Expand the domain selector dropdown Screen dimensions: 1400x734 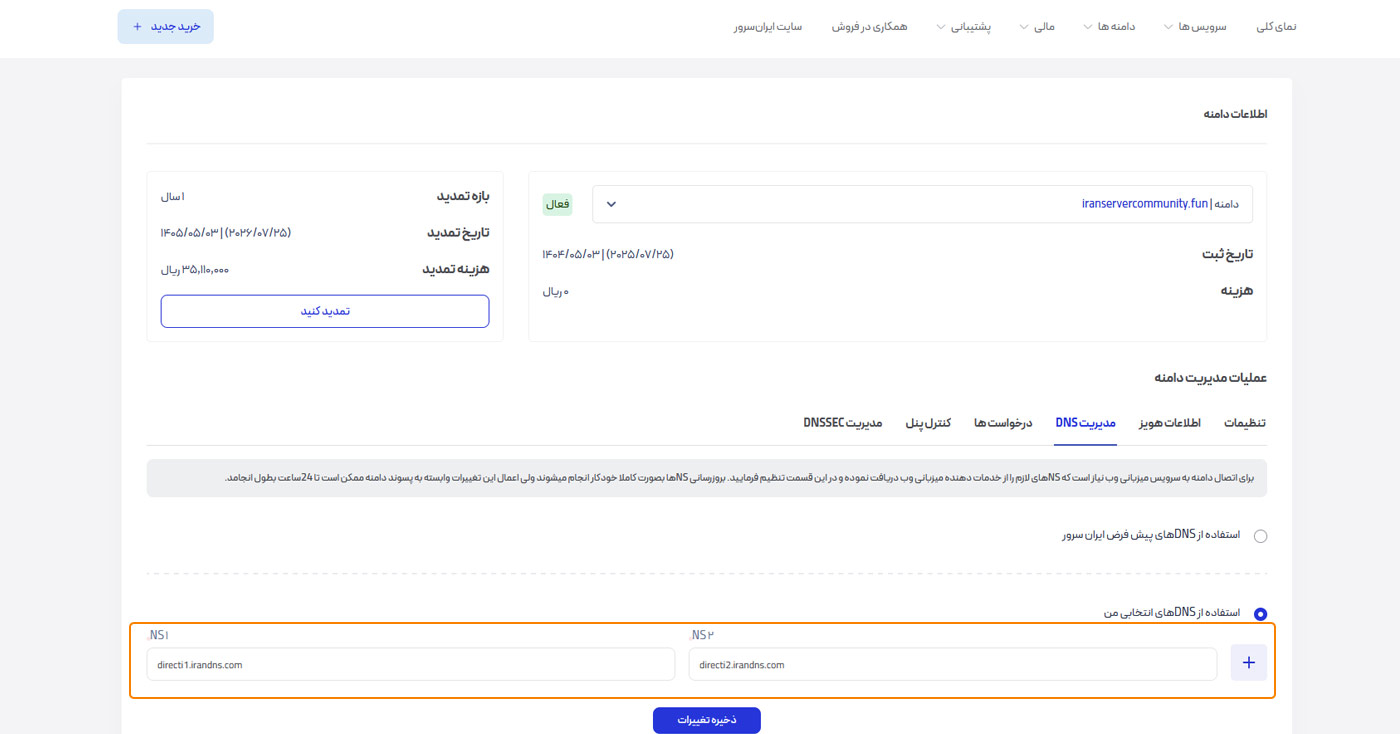tap(612, 204)
